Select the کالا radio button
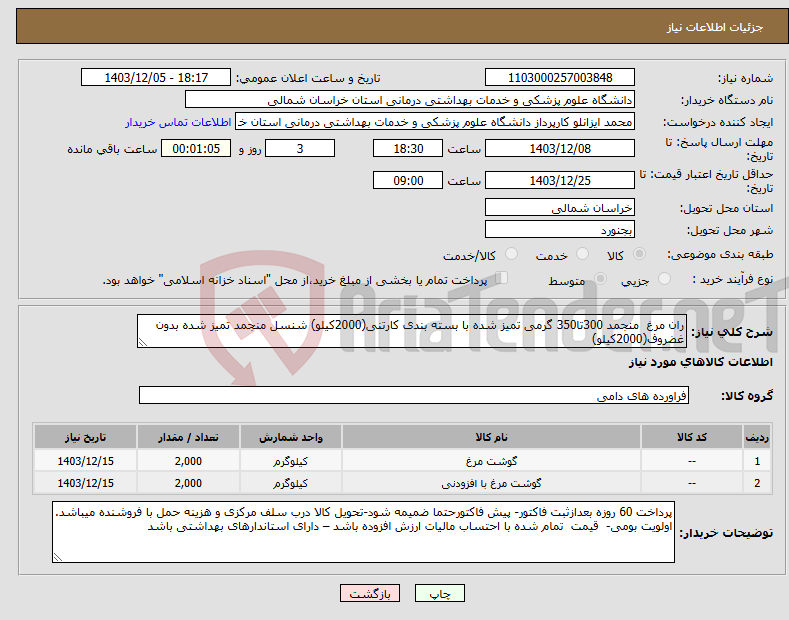The width and height of the screenshot is (789, 620). point(639,254)
